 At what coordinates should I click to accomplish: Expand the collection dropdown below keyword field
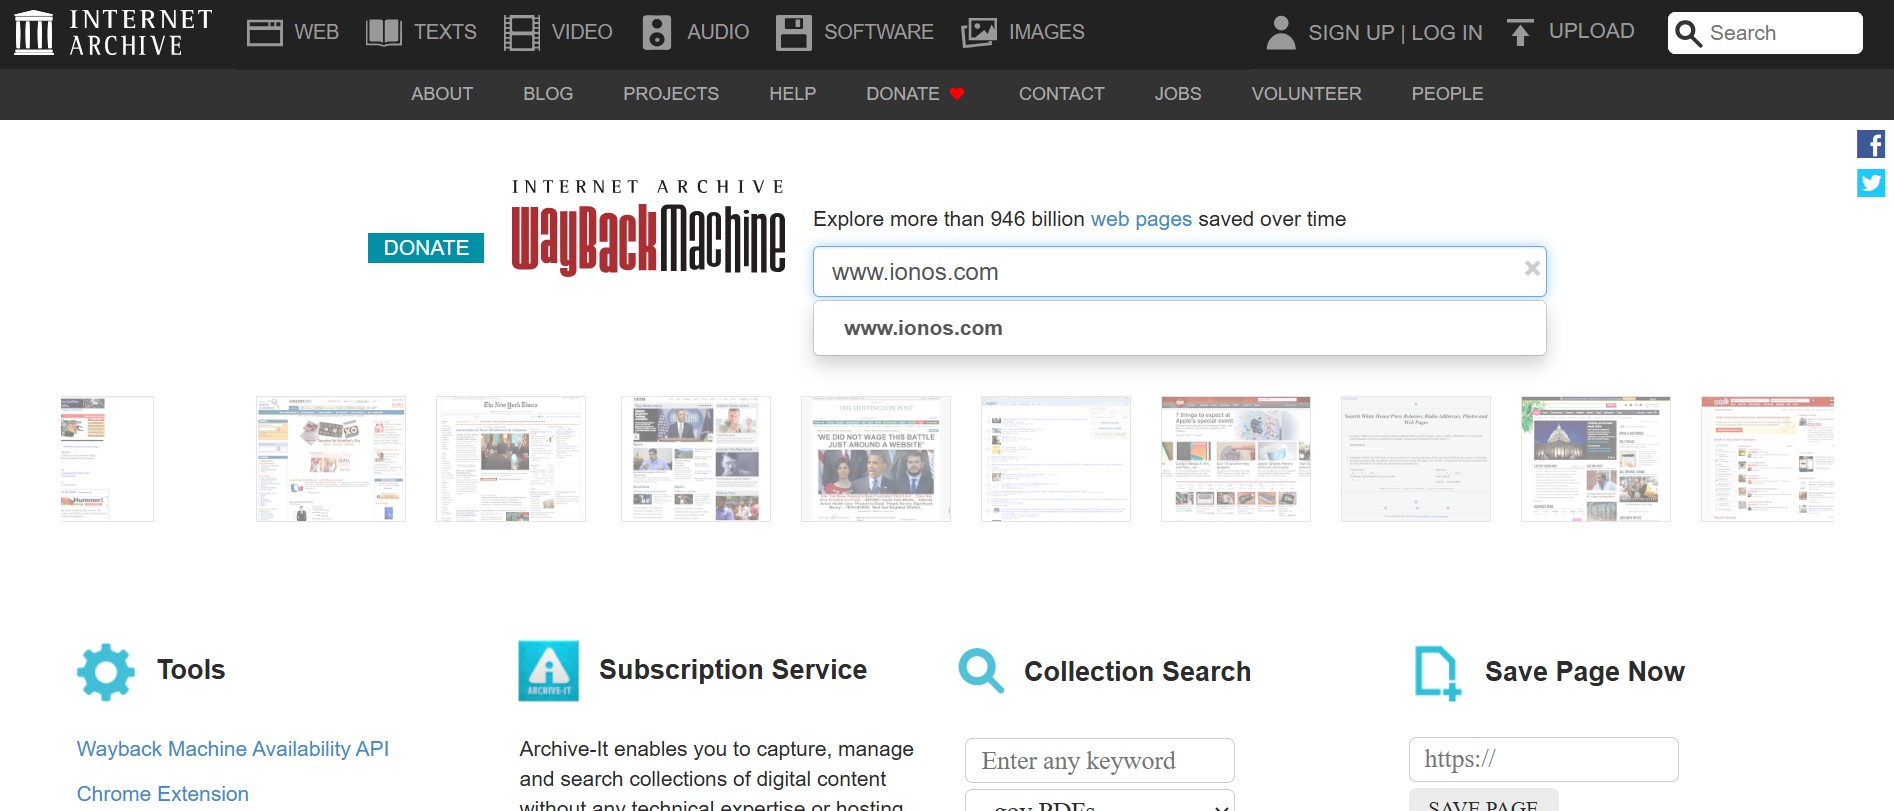pos(1099,802)
